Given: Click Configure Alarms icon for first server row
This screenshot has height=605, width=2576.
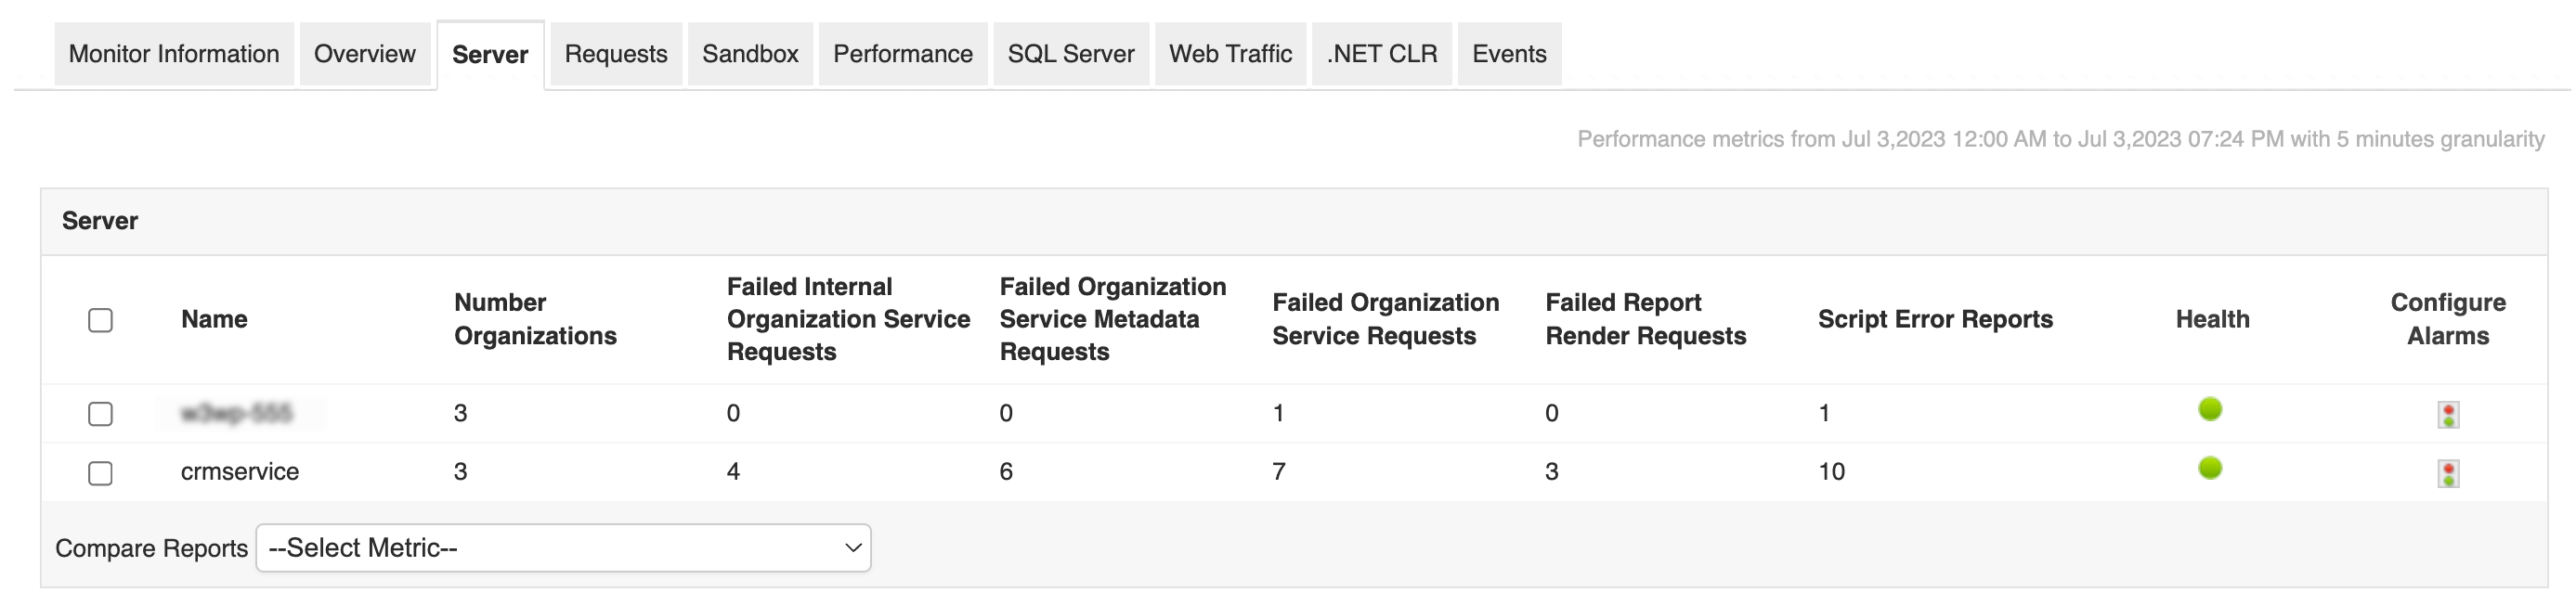Looking at the screenshot, I should tap(2447, 414).
